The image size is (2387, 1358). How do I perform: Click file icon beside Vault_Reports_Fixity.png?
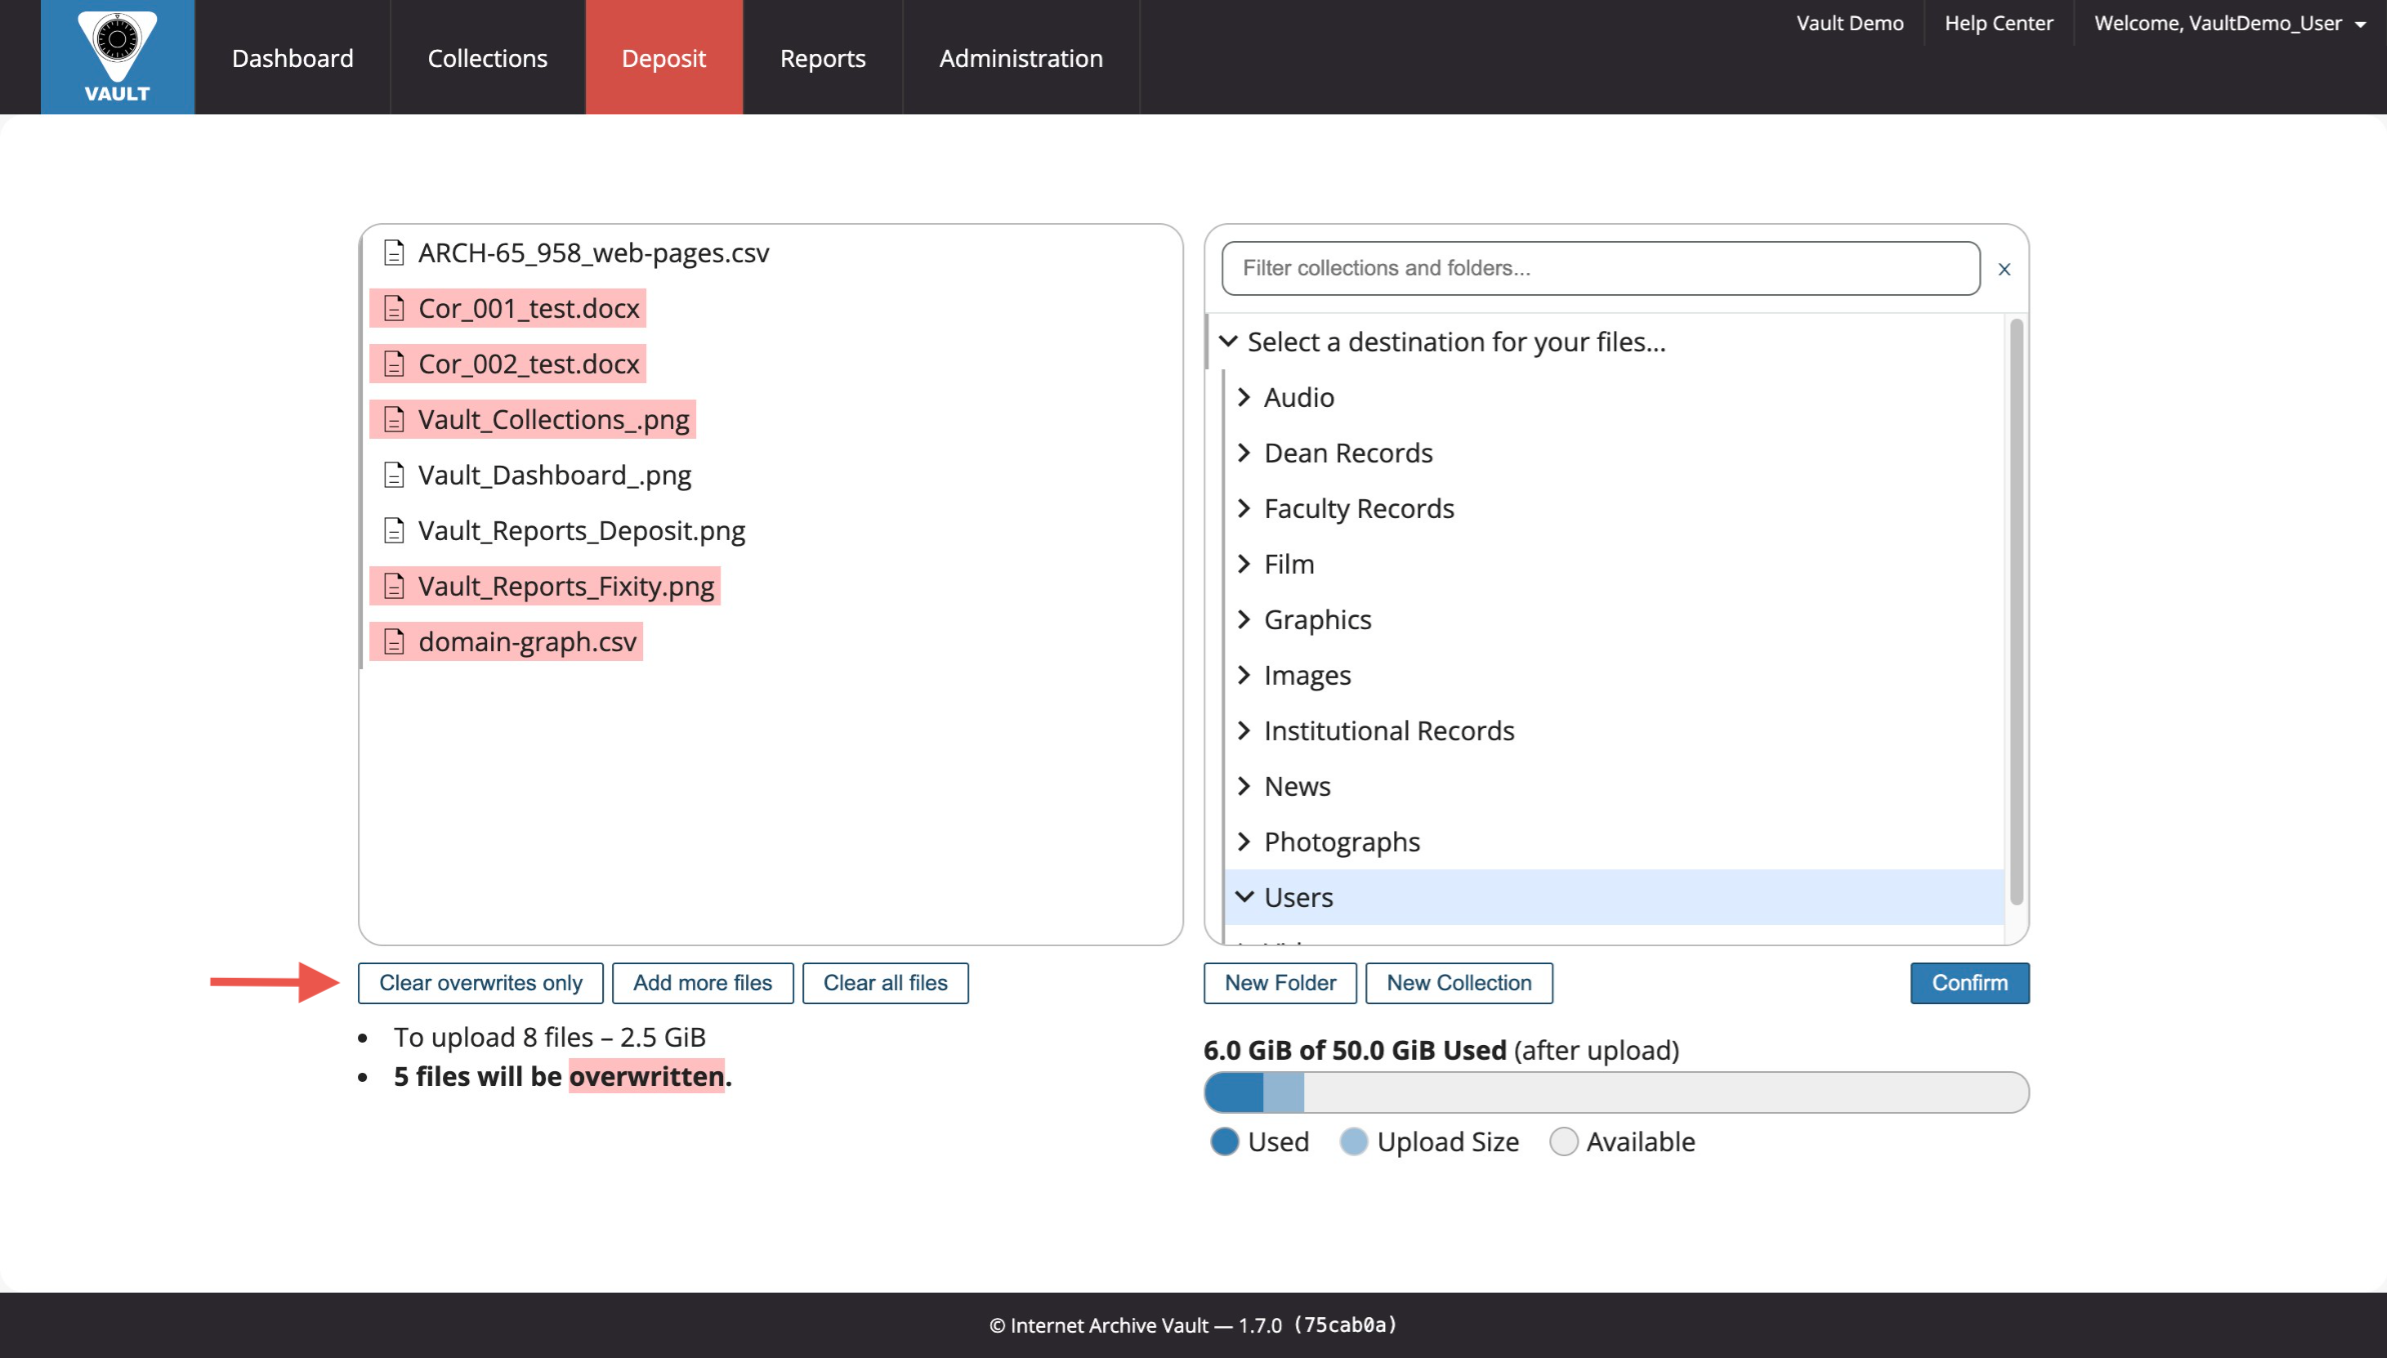click(394, 586)
